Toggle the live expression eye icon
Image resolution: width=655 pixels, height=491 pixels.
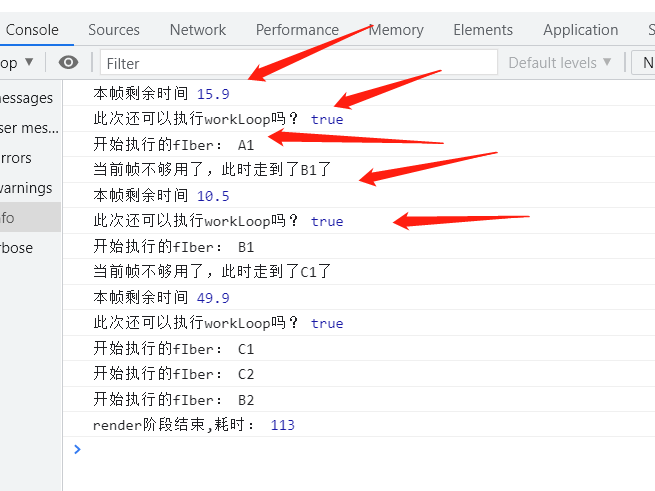point(69,63)
